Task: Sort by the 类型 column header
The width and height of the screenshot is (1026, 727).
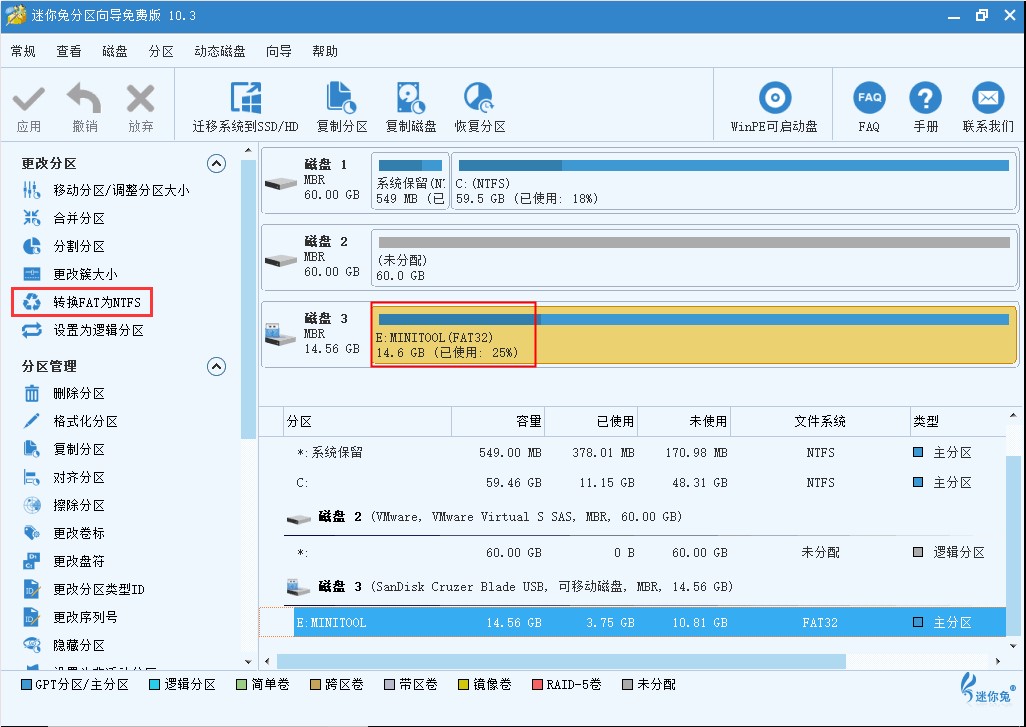Action: pos(958,421)
